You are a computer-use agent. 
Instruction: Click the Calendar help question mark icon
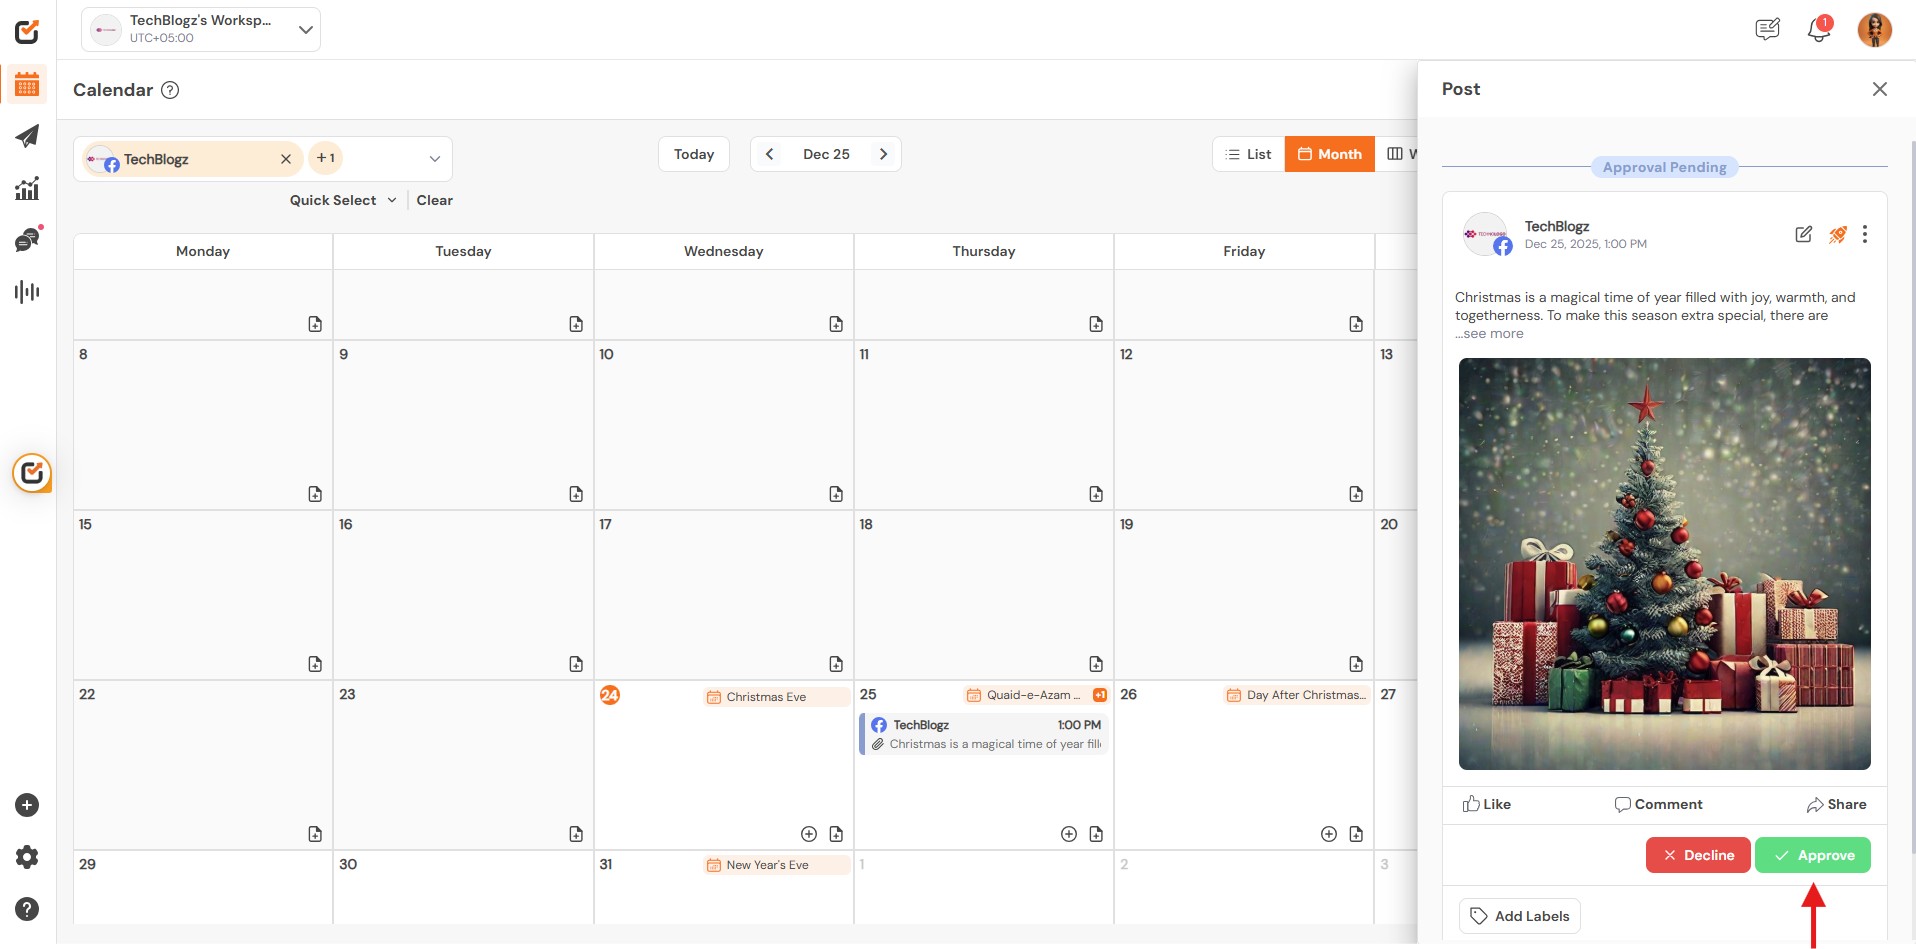point(170,90)
